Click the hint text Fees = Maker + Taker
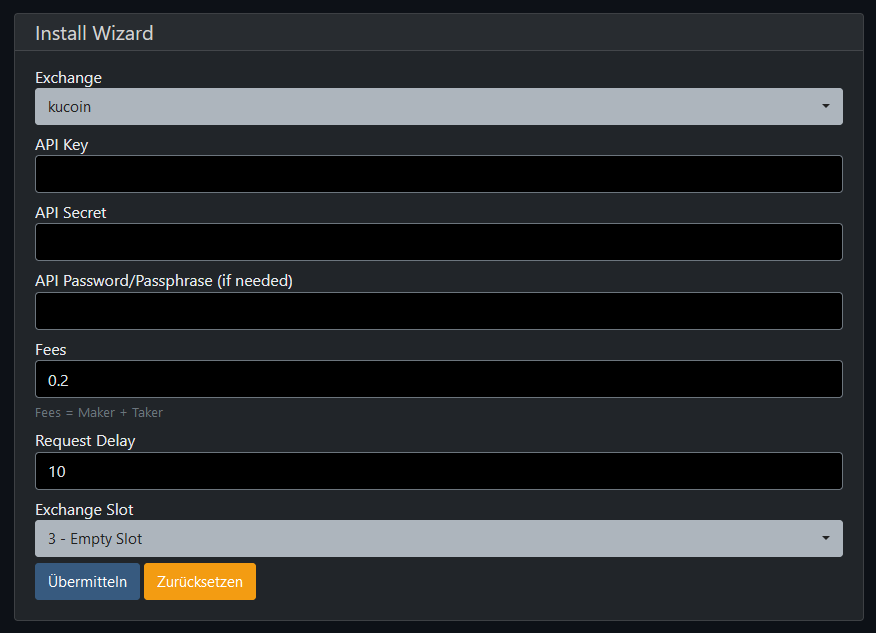Viewport: 876px width, 633px height. tap(100, 412)
